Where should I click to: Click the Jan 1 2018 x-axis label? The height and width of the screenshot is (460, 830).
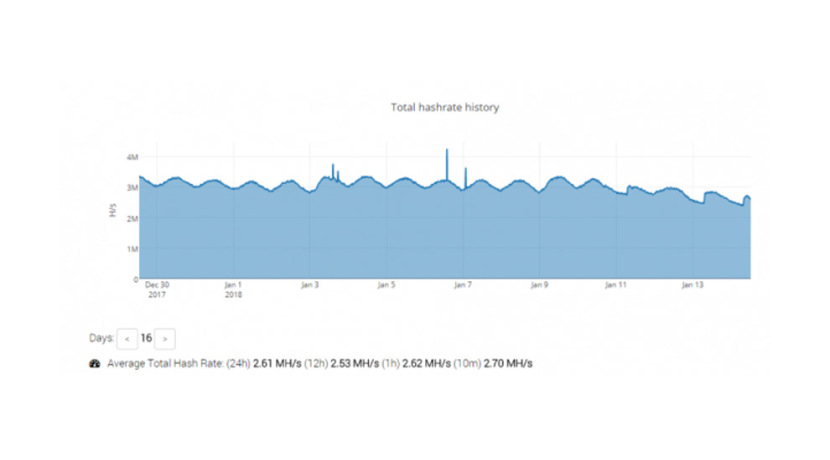[233, 290]
